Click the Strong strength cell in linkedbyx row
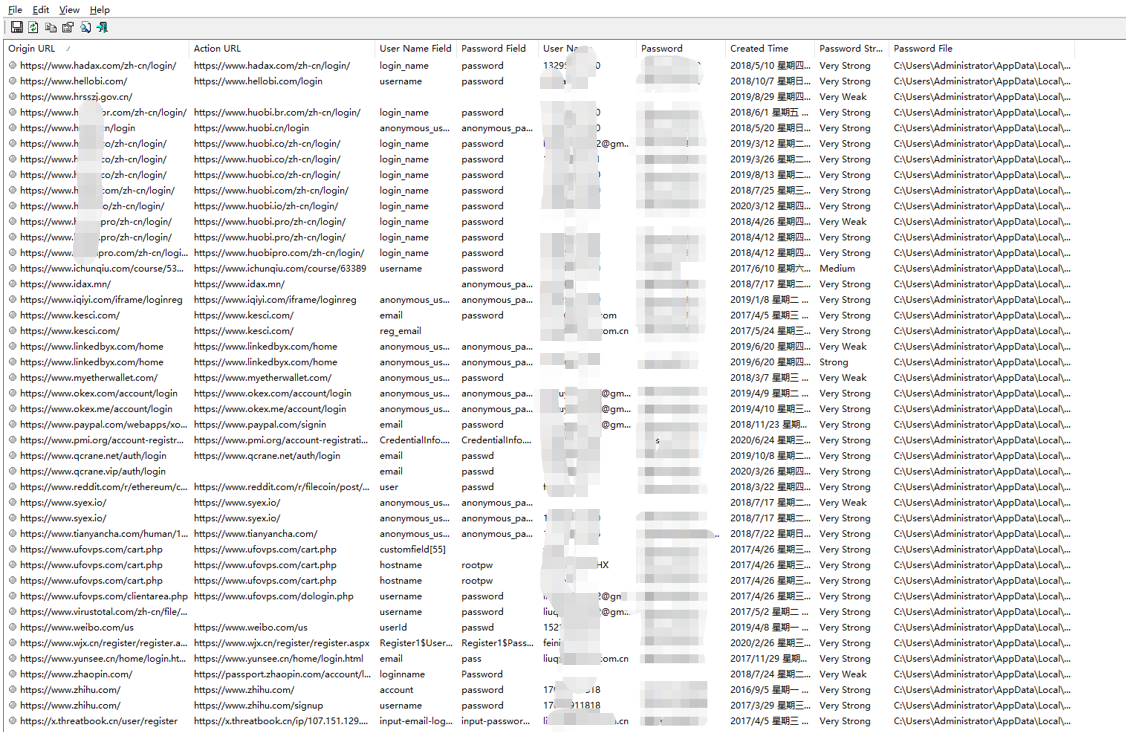Viewport: 1126px width, 732px height. [x=834, y=362]
